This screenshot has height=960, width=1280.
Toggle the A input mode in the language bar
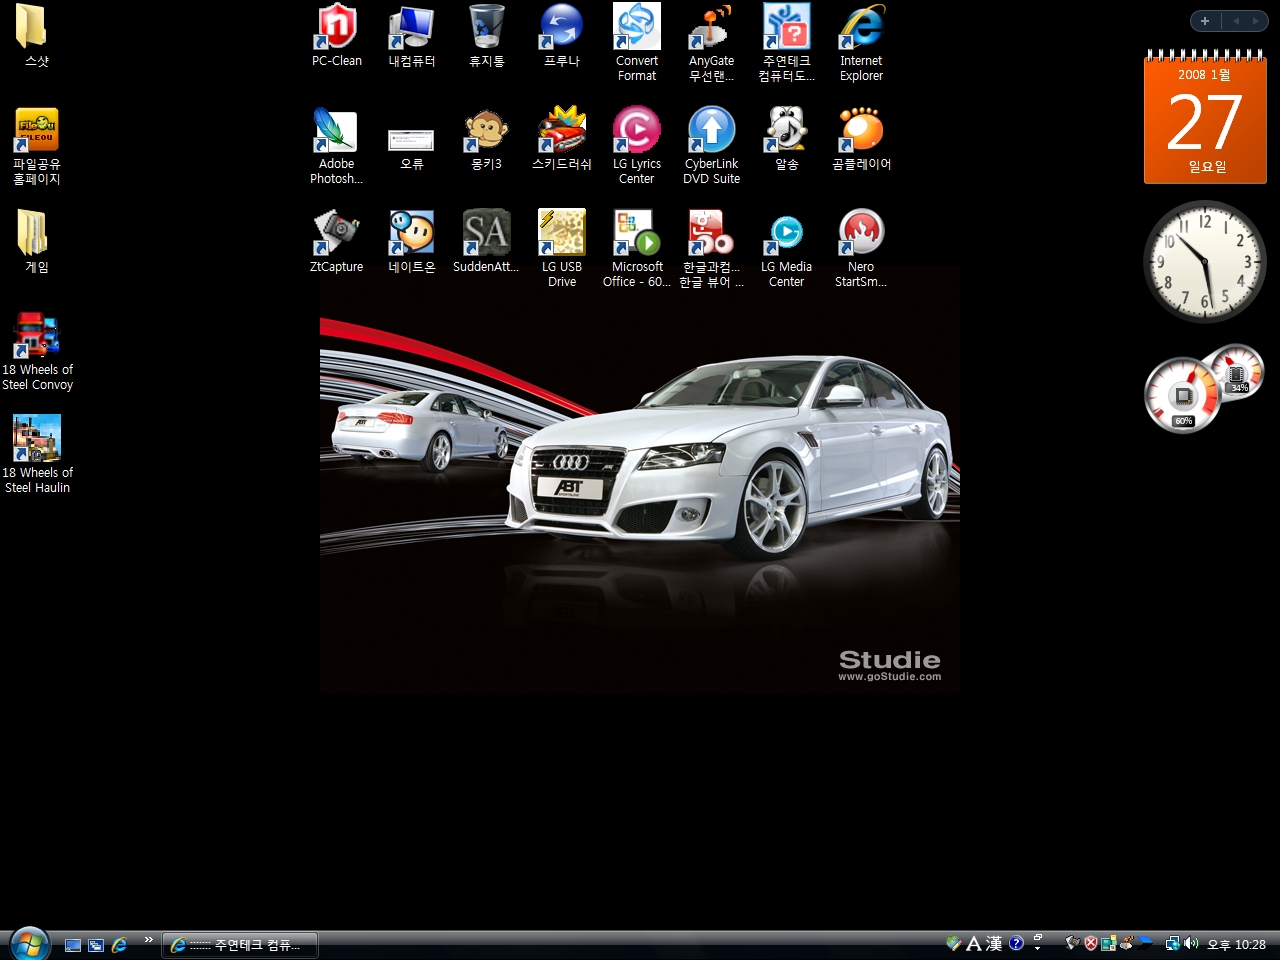coord(974,943)
